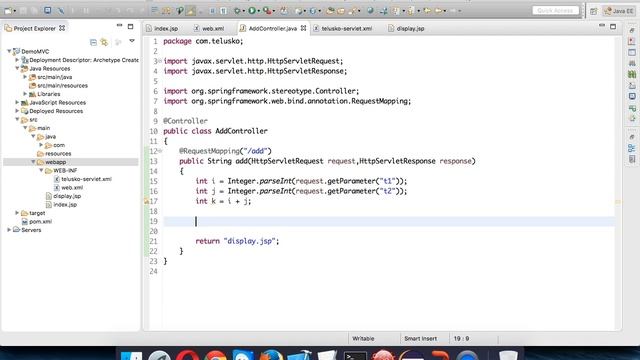Click the Debug toolbar button

(x=237, y=11)
